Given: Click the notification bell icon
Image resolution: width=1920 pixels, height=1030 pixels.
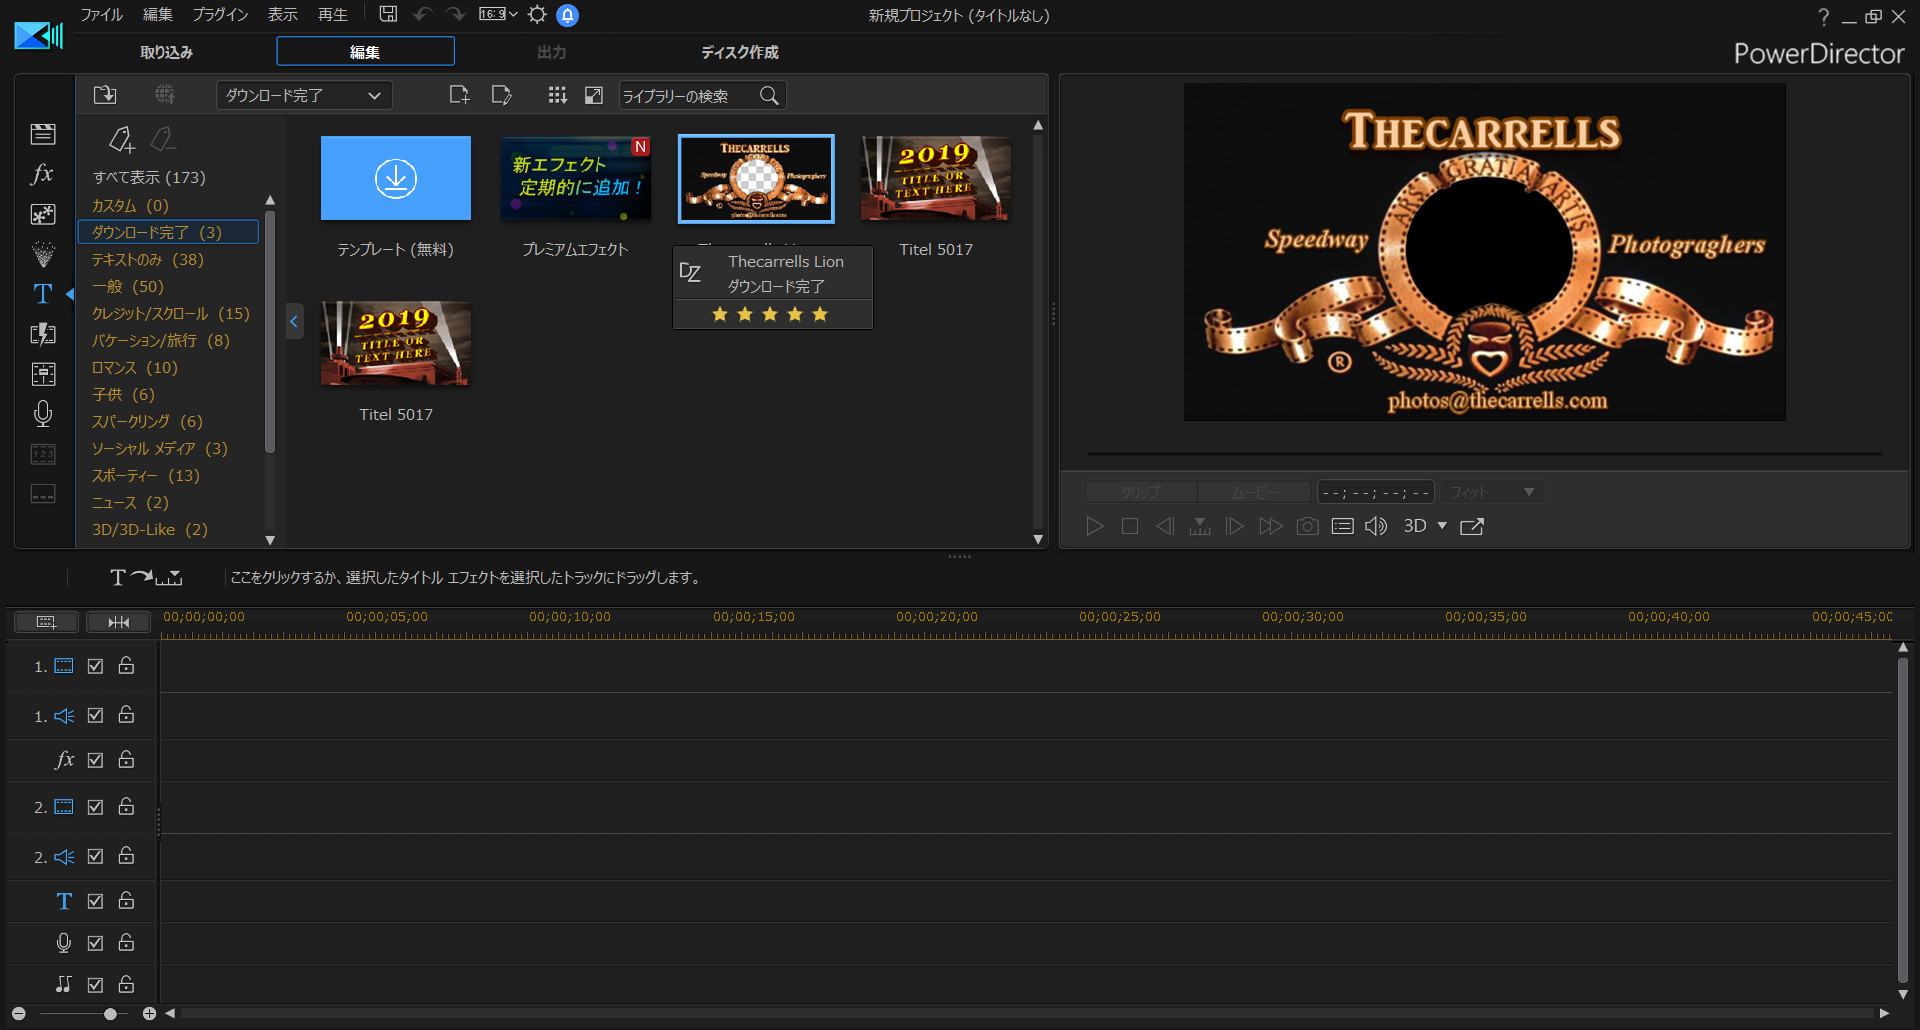Looking at the screenshot, I should coord(567,15).
